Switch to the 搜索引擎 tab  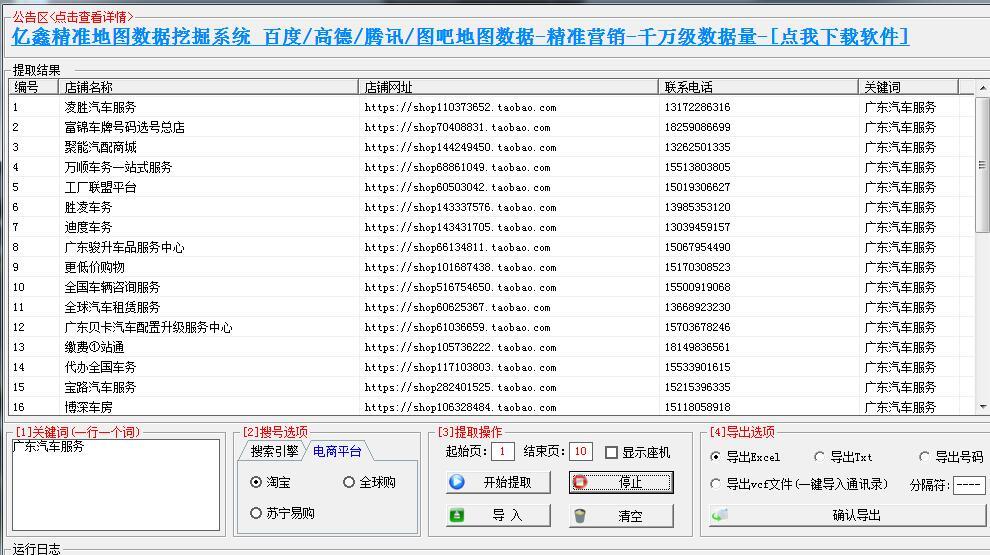coord(274,451)
